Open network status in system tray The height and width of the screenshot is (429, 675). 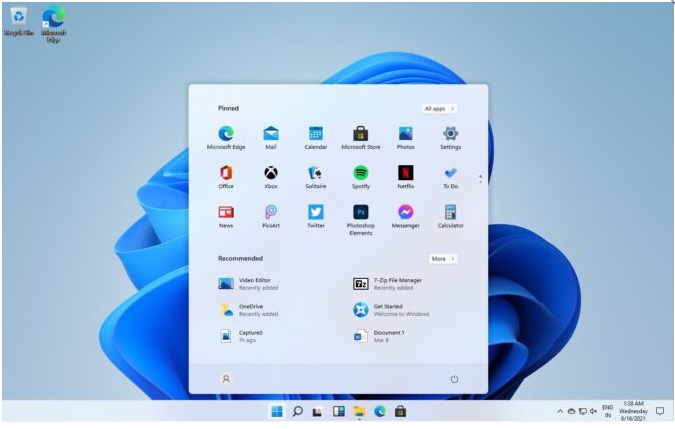click(x=582, y=411)
